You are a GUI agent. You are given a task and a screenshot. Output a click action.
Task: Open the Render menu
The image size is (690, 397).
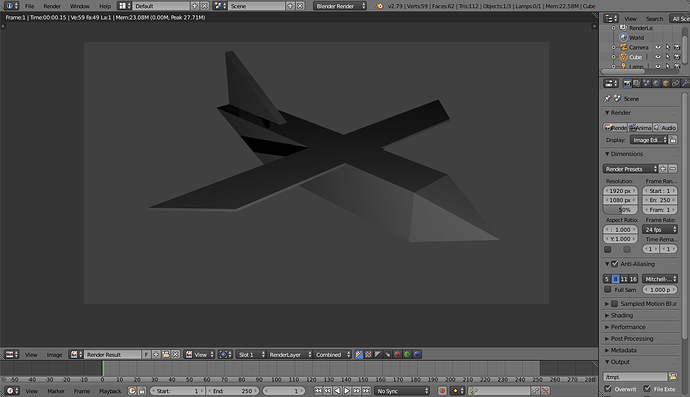point(52,6)
